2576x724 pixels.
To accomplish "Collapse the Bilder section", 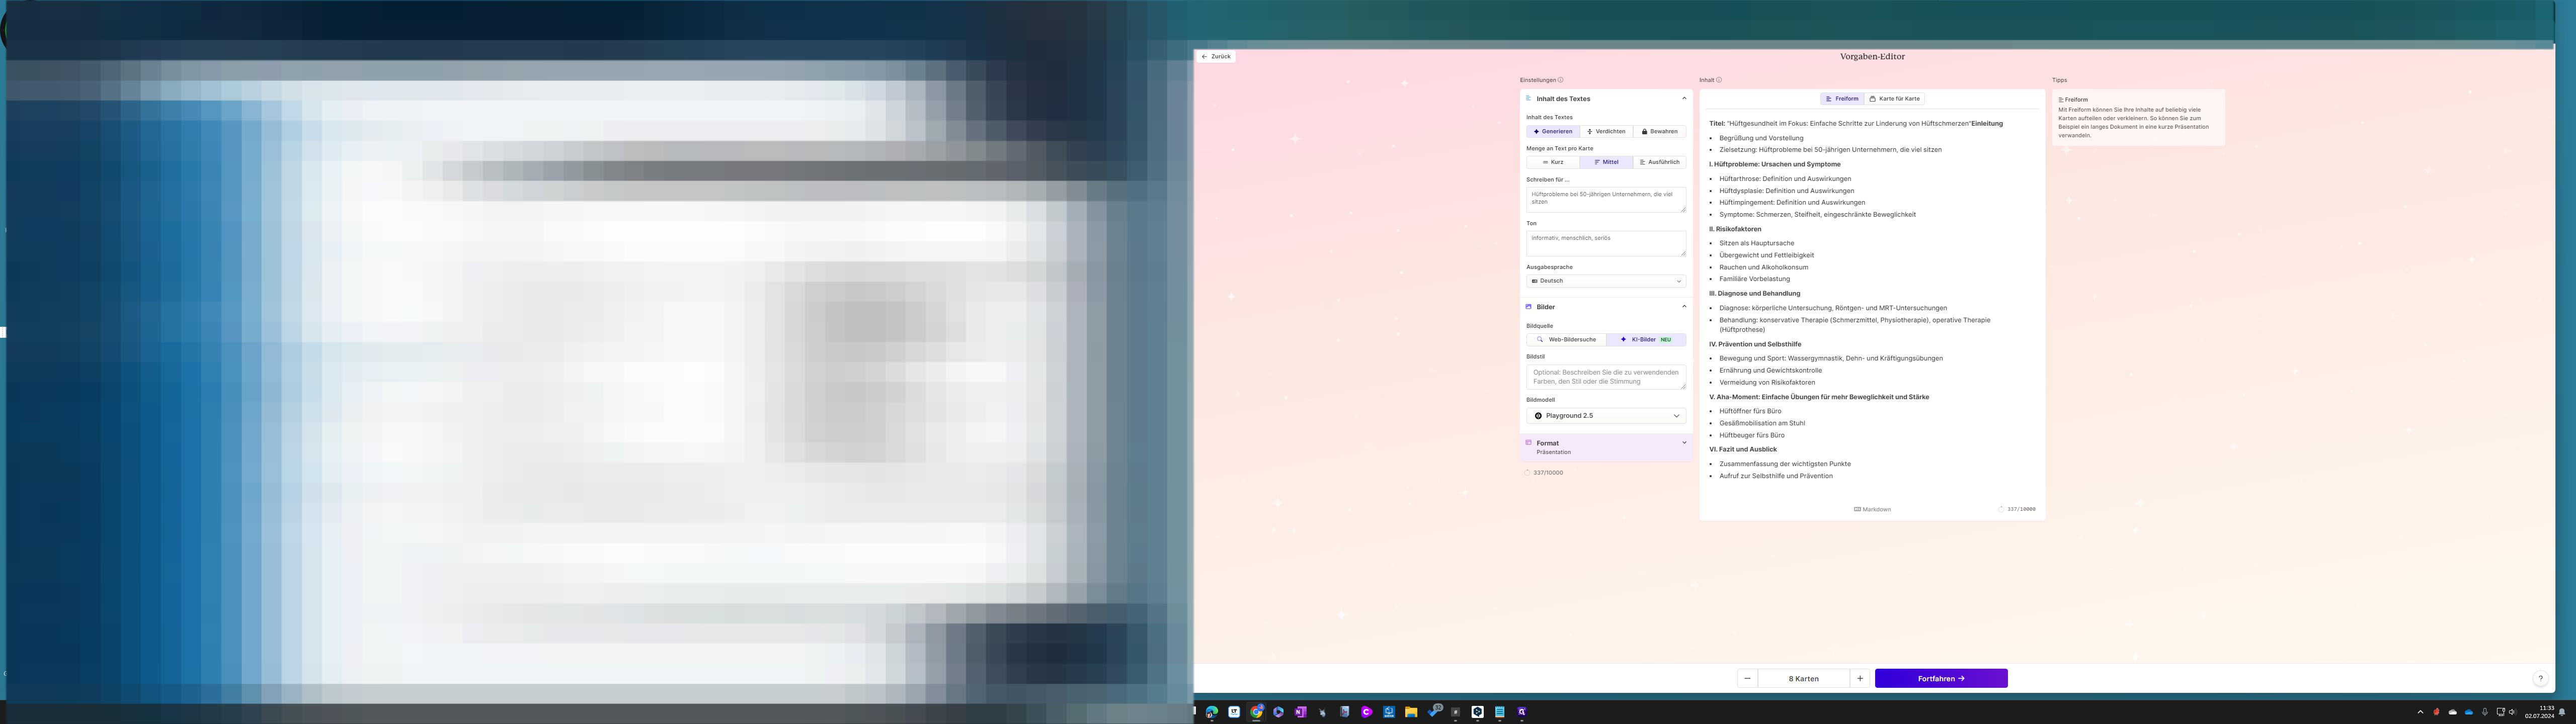I will (x=1684, y=307).
